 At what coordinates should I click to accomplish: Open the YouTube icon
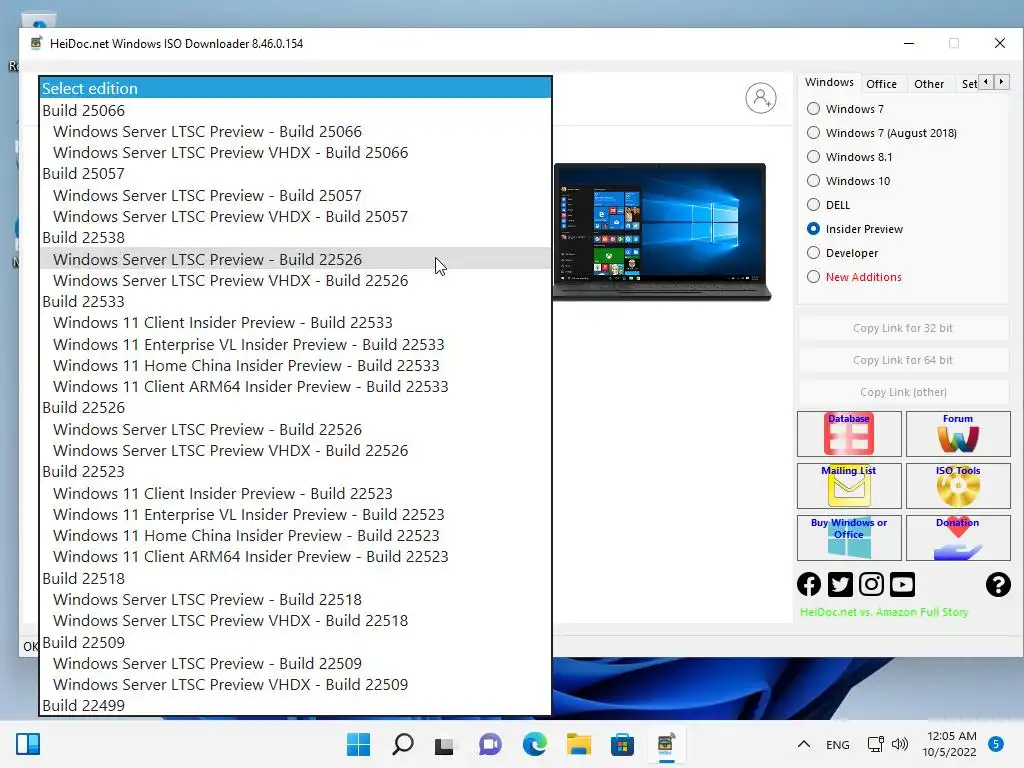pos(903,584)
